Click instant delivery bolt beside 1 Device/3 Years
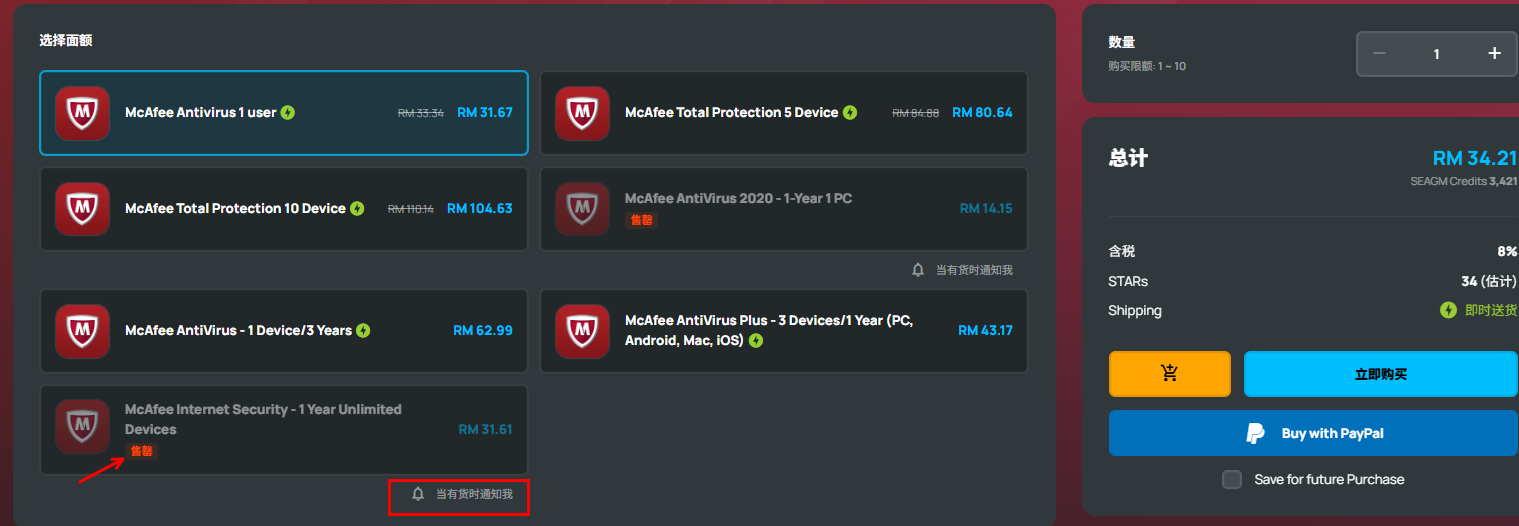 363,331
